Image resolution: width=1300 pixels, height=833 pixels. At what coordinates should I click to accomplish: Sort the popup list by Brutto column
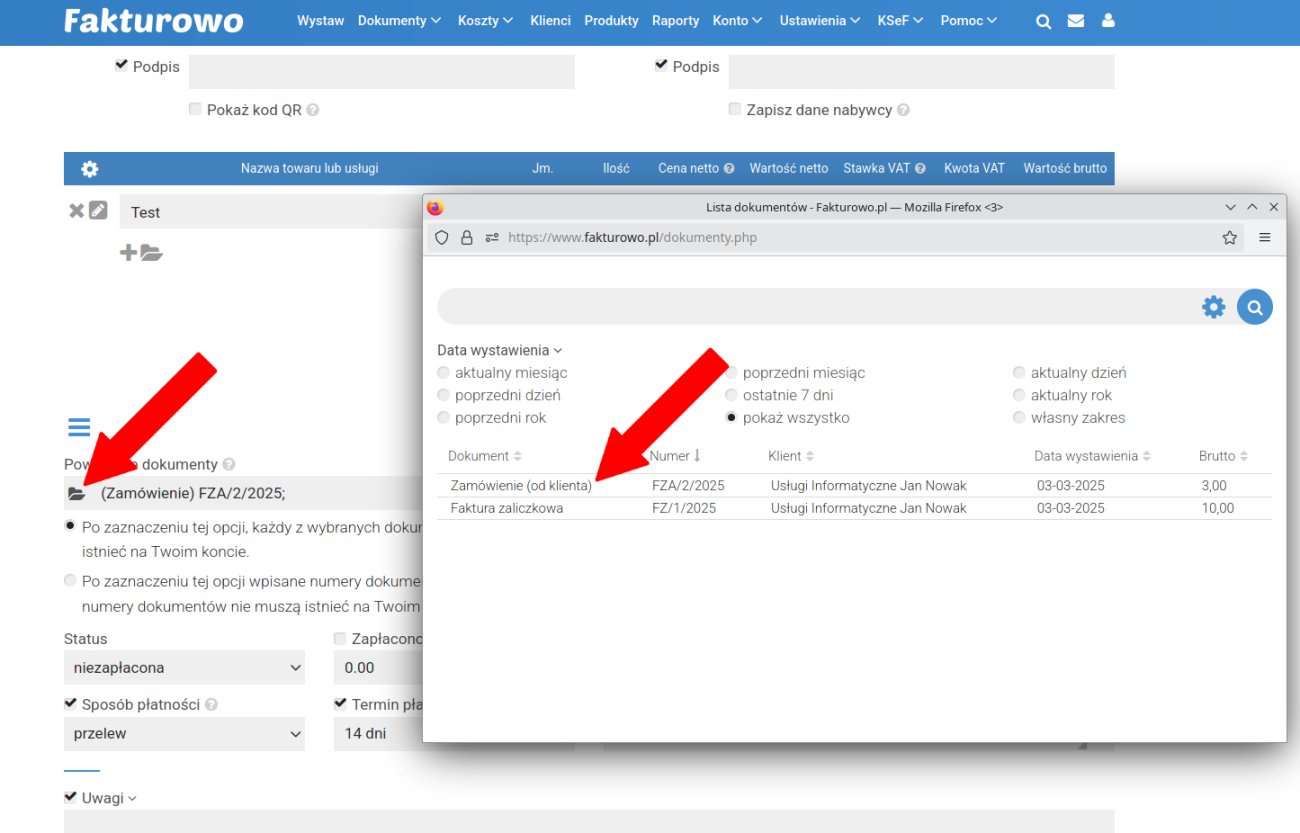[x=1223, y=456]
